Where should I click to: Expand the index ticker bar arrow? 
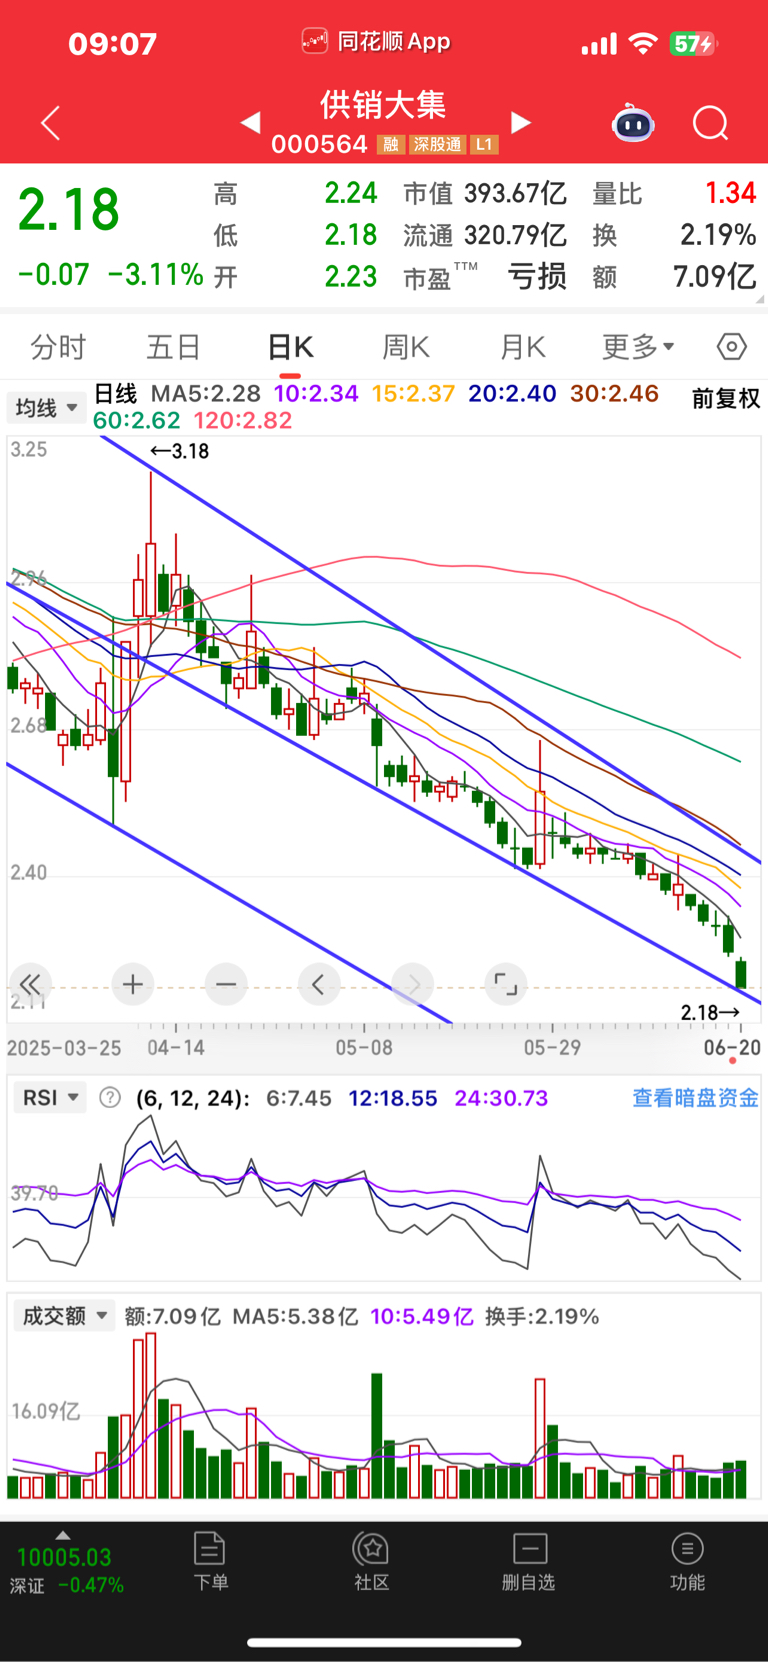[x=63, y=1535]
